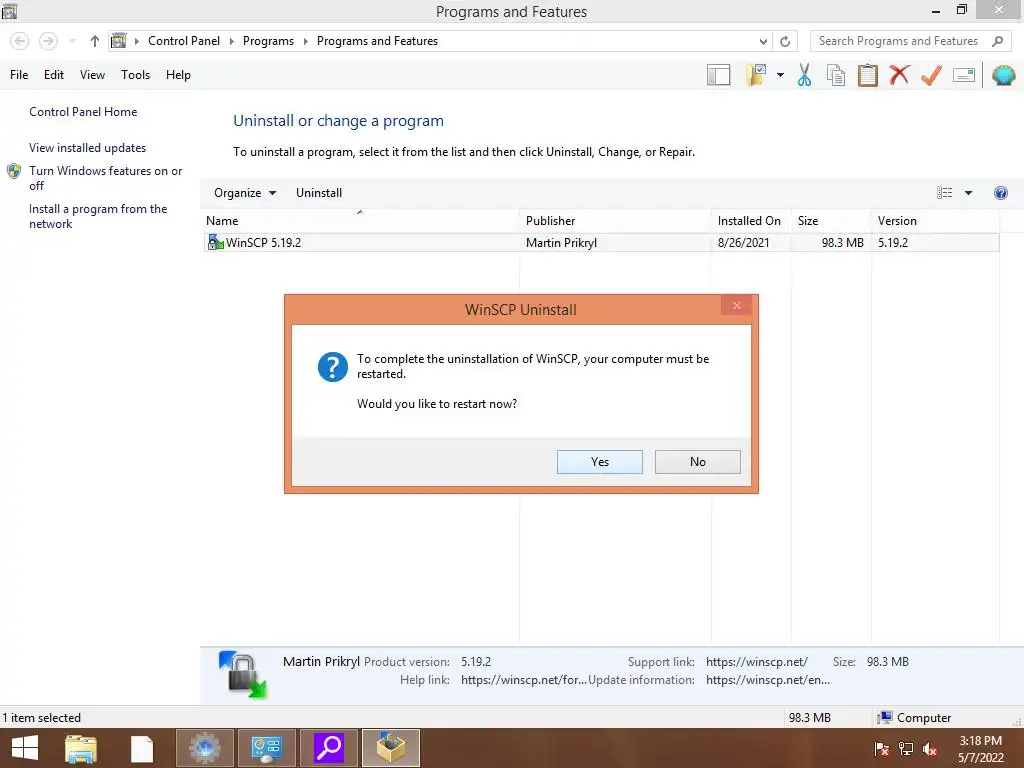The width and height of the screenshot is (1024, 768).
Task: Click Yes to restart now
Action: [x=600, y=462]
